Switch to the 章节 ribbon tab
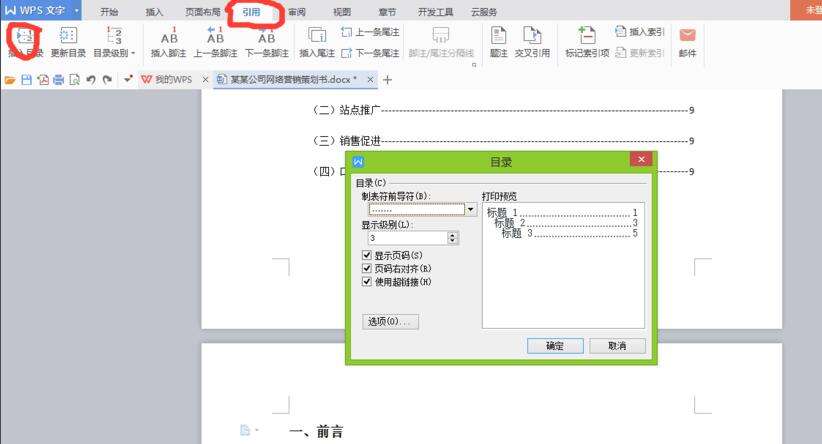 [387, 12]
